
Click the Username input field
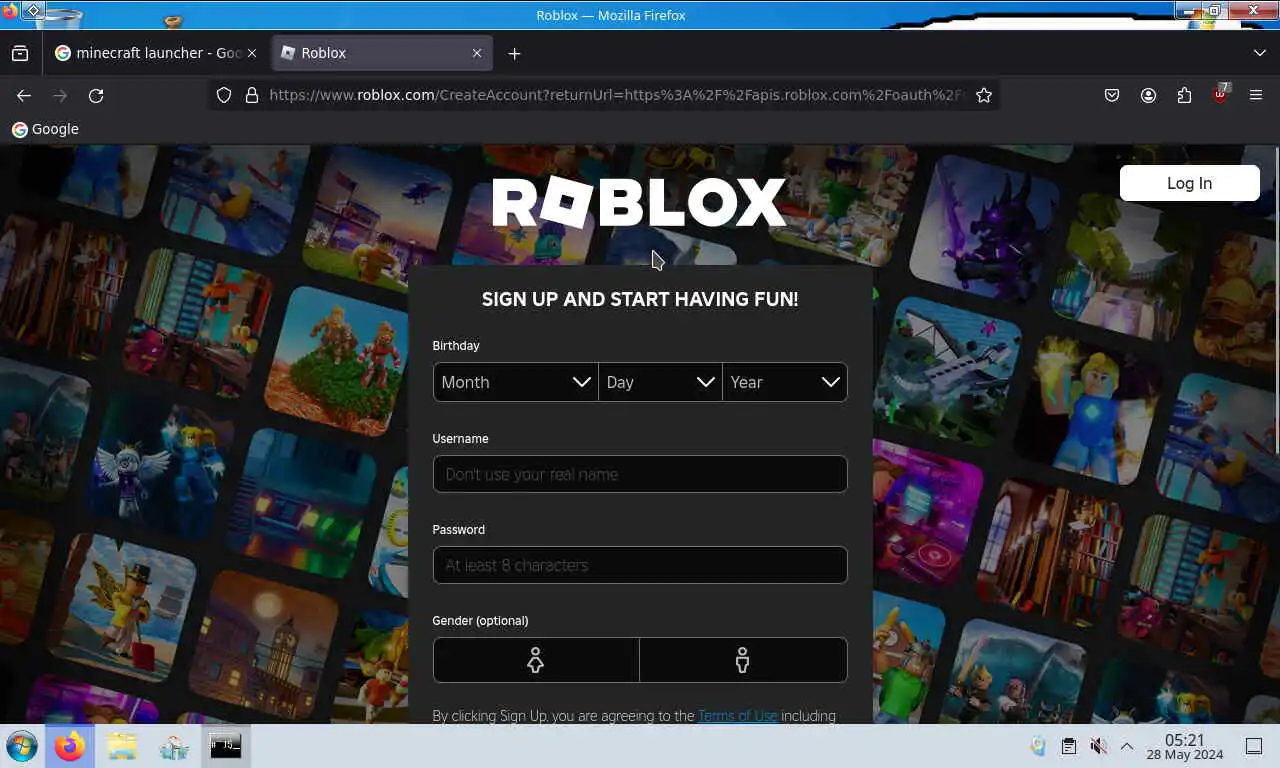click(x=640, y=474)
